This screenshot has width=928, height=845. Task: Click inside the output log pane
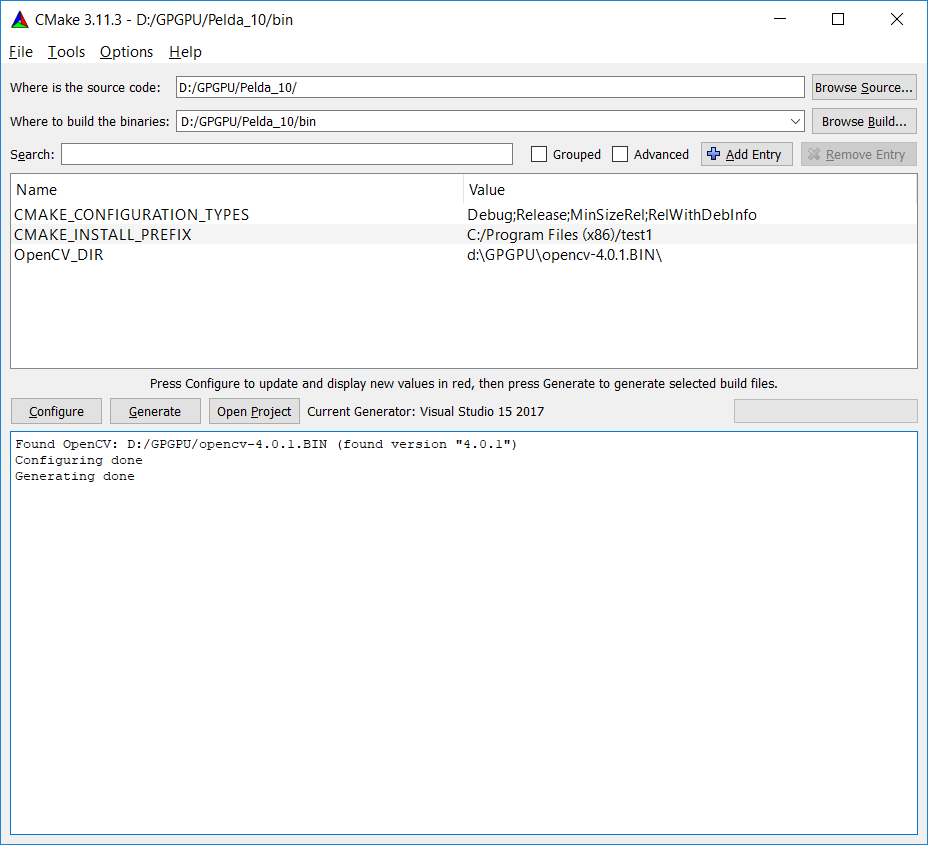click(x=464, y=633)
